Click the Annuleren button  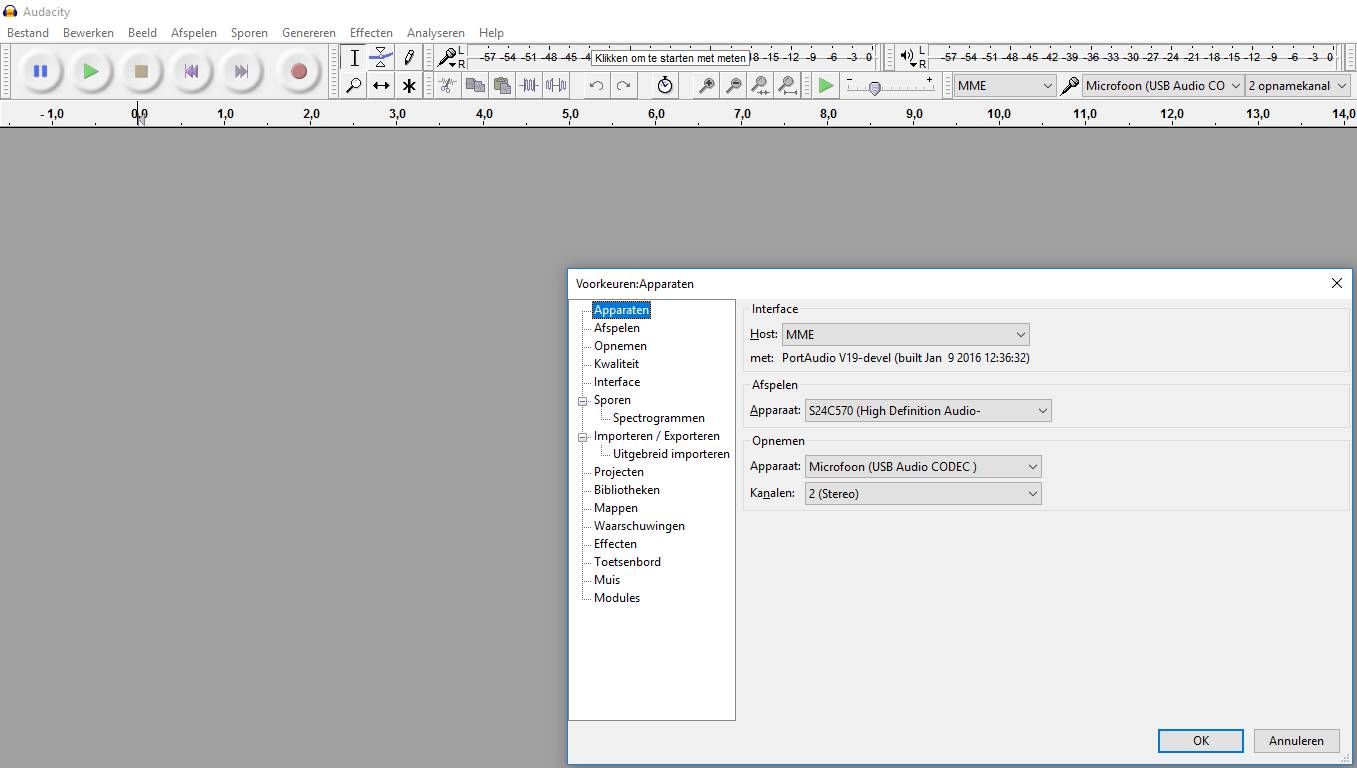click(1296, 741)
